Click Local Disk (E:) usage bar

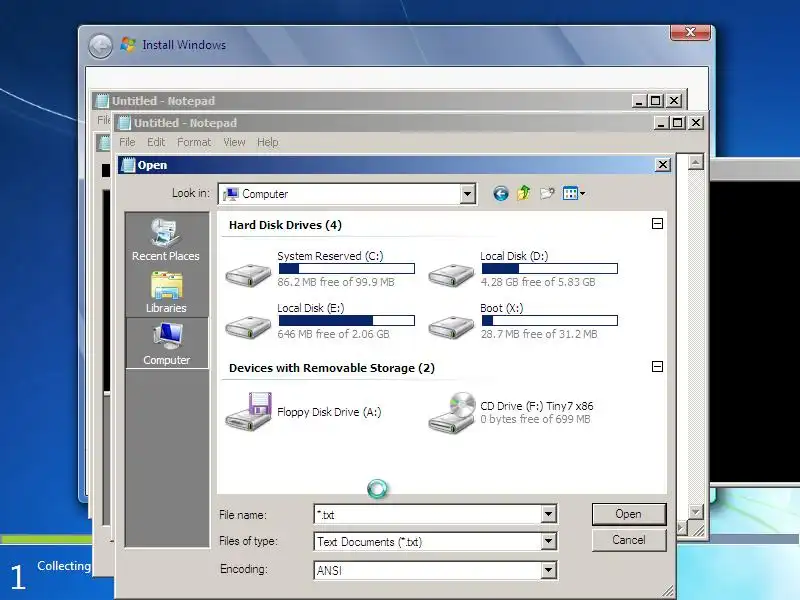(346, 320)
